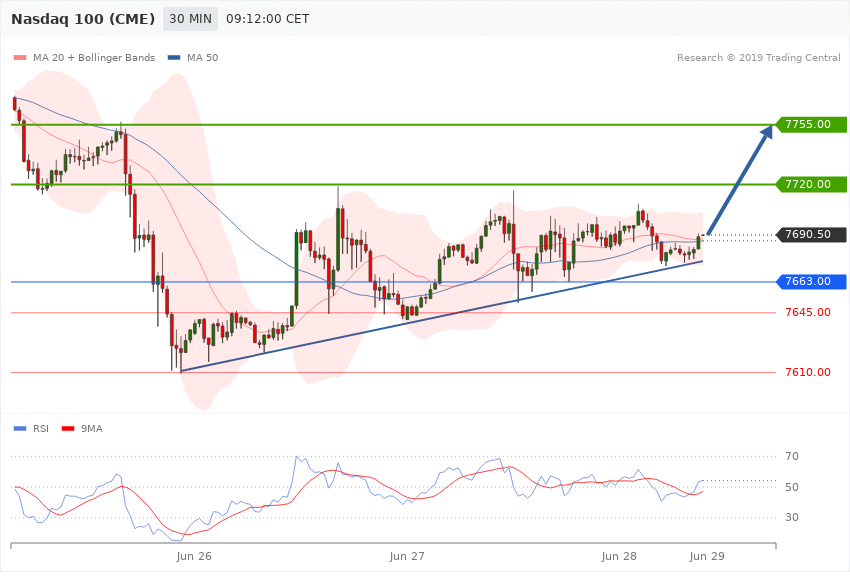Image resolution: width=850 pixels, height=576 pixels.
Task: Click the 7645.00 red support label
Action: pyautogui.click(x=808, y=312)
